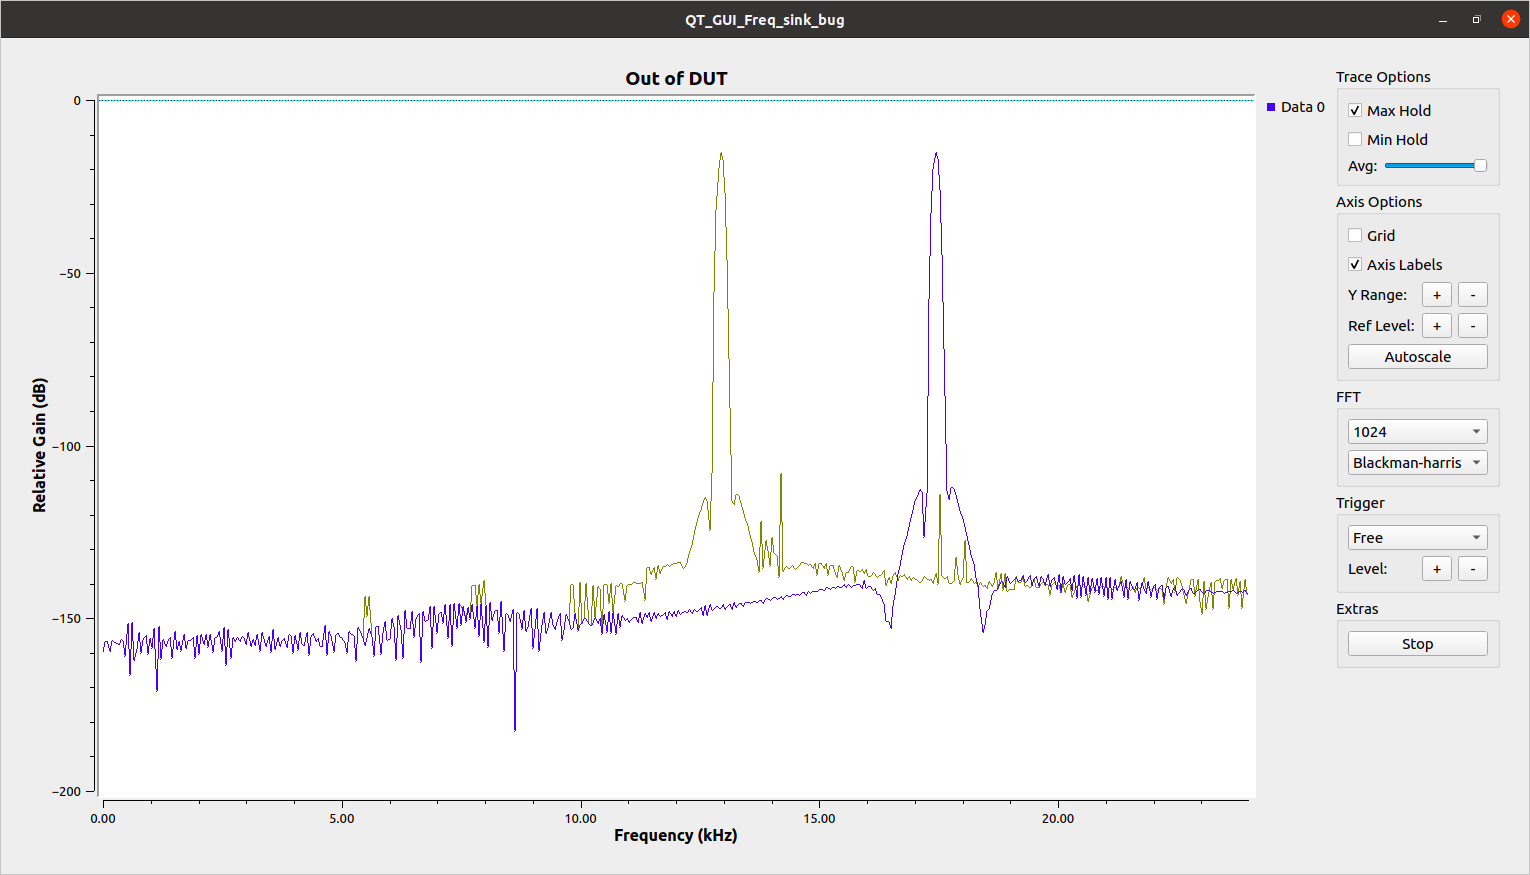Increase the trigger Level with plus
This screenshot has width=1530, height=875.
coord(1436,568)
